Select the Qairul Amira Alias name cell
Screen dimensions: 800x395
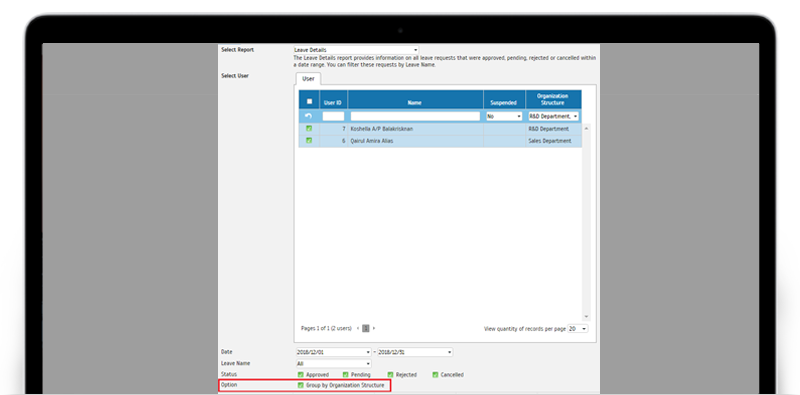(x=415, y=141)
